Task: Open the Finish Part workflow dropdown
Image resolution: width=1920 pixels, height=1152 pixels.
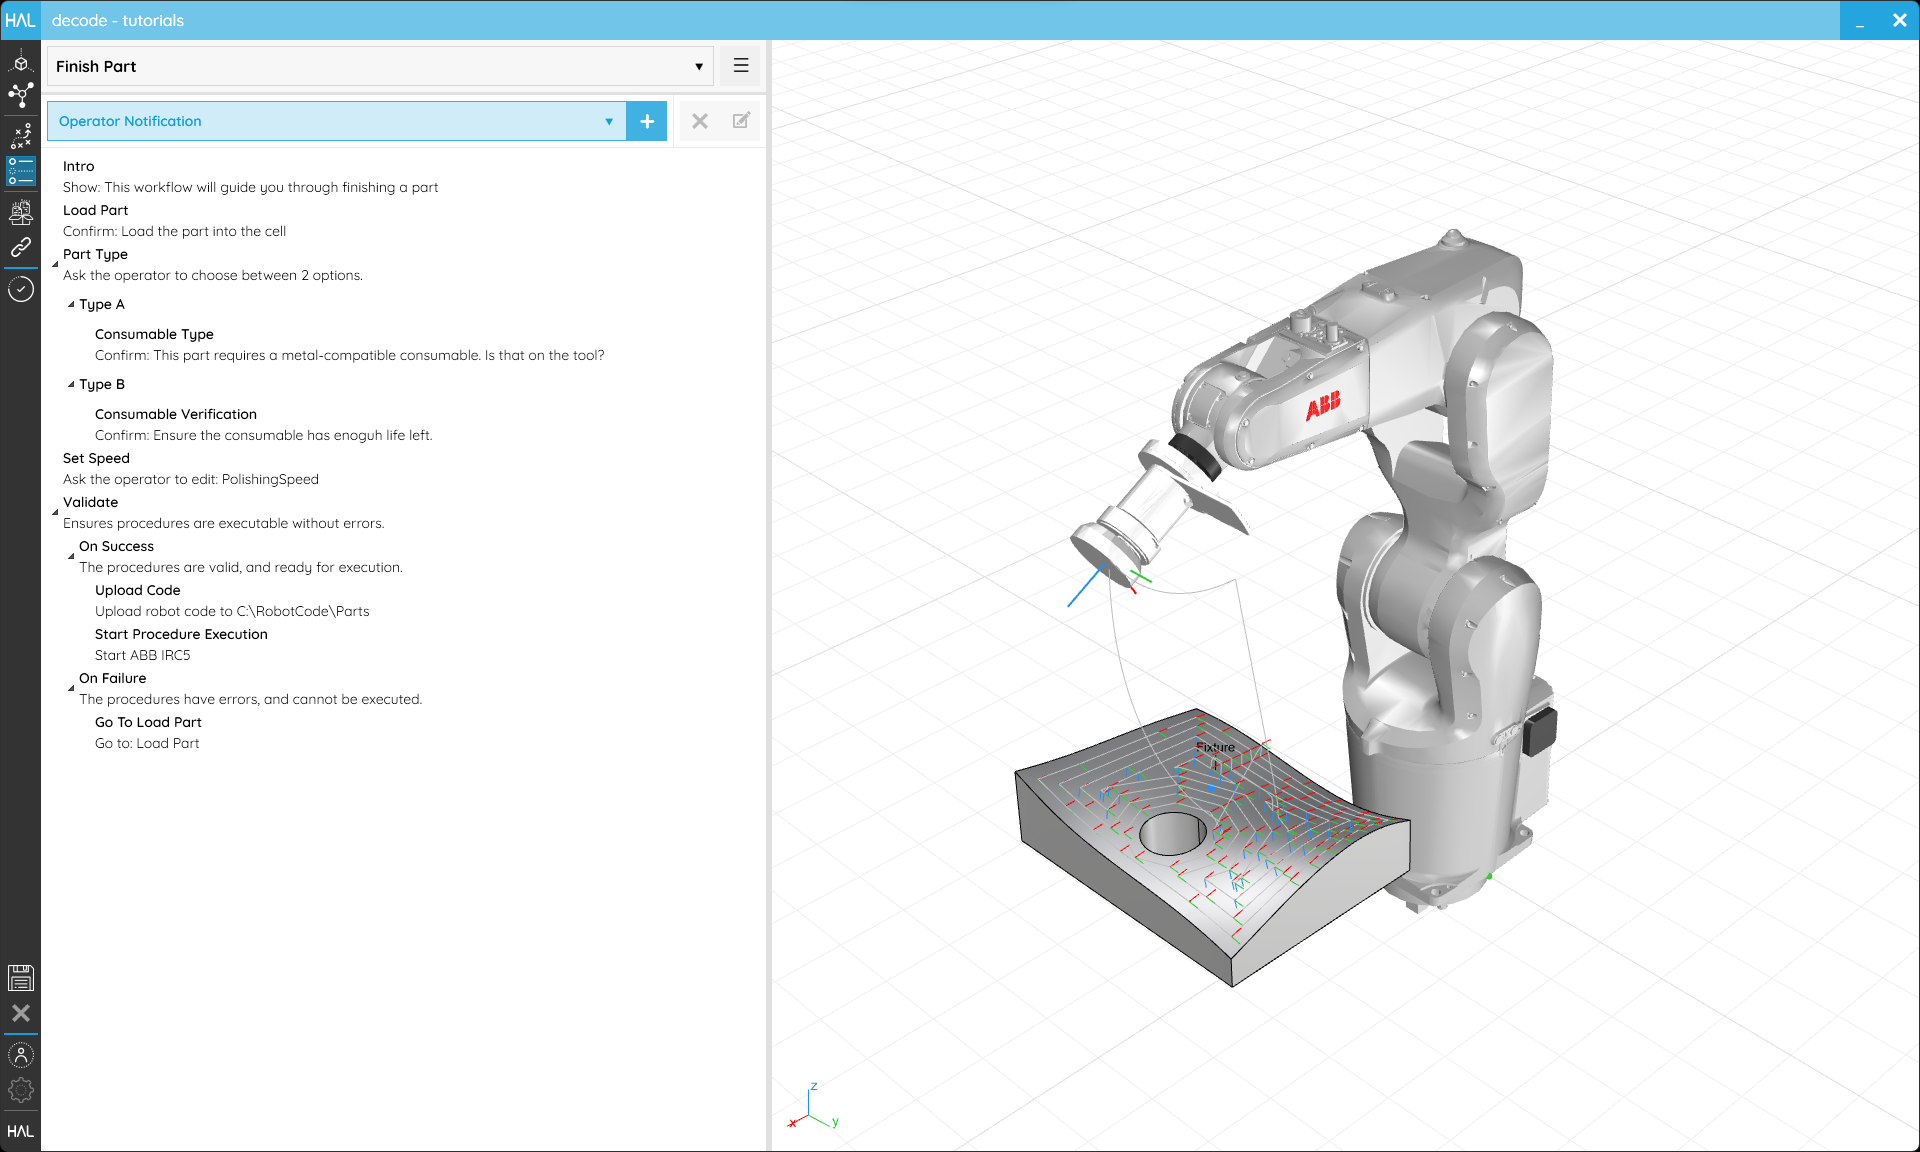Action: pyautogui.click(x=380, y=66)
